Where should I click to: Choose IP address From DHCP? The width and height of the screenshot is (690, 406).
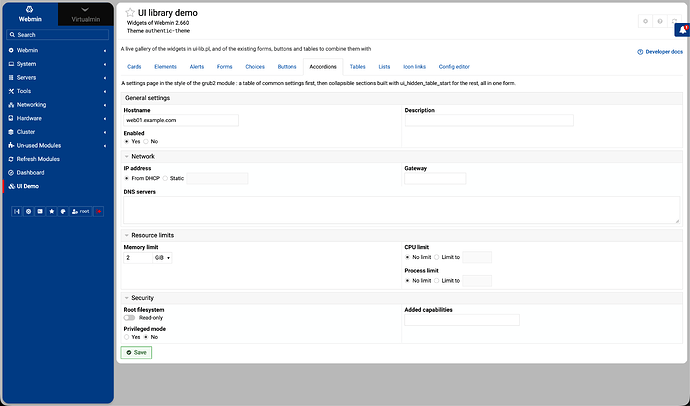[127, 178]
